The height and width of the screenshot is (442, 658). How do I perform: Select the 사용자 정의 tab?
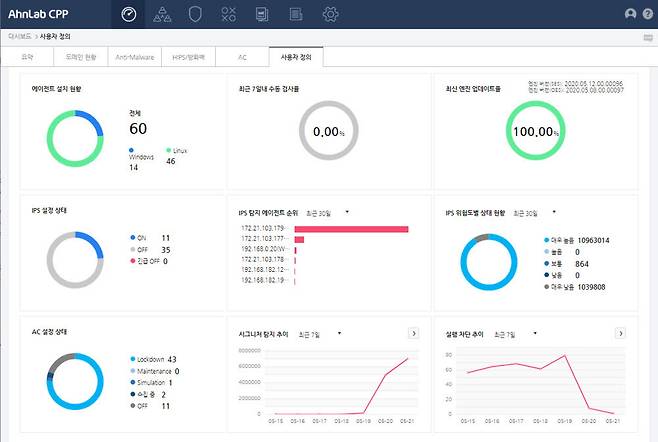pyautogui.click(x=296, y=57)
